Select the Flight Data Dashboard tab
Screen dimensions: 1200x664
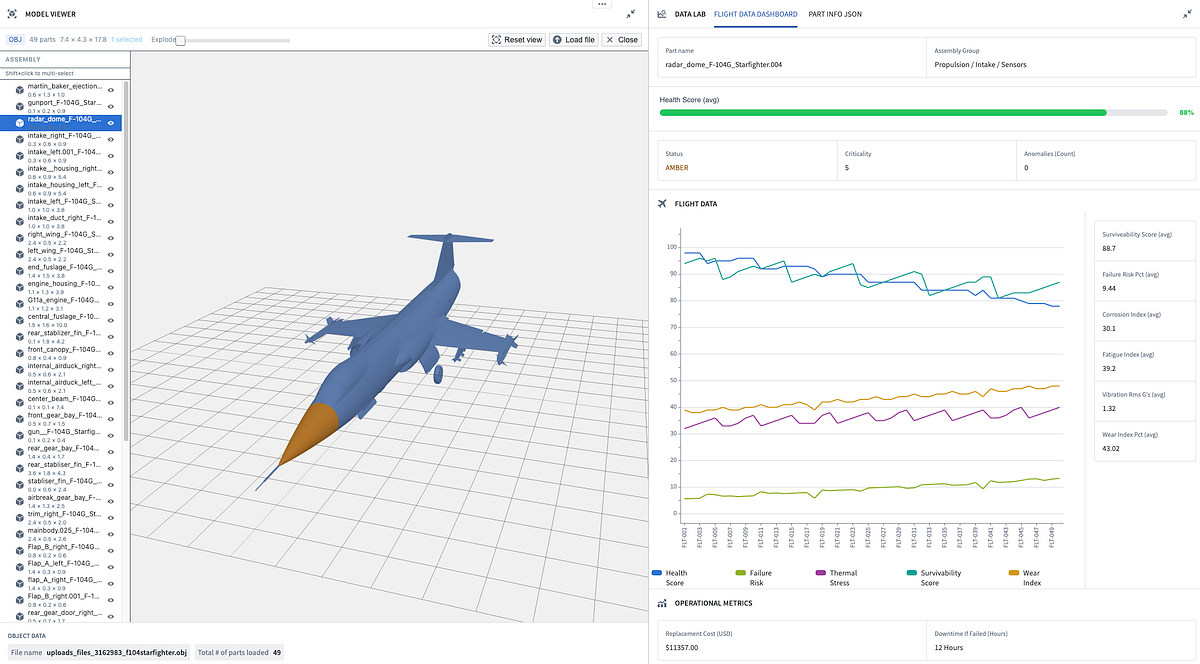tap(755, 14)
